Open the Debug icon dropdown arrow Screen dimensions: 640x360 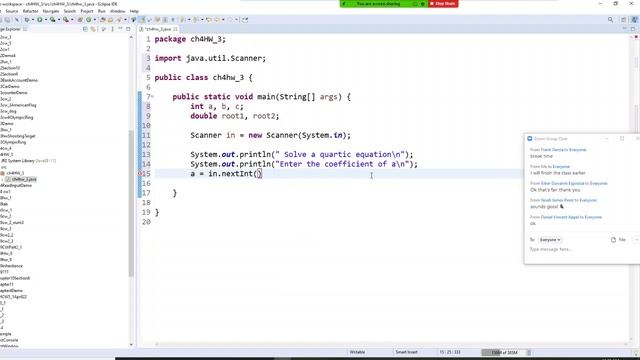click(33, 20)
